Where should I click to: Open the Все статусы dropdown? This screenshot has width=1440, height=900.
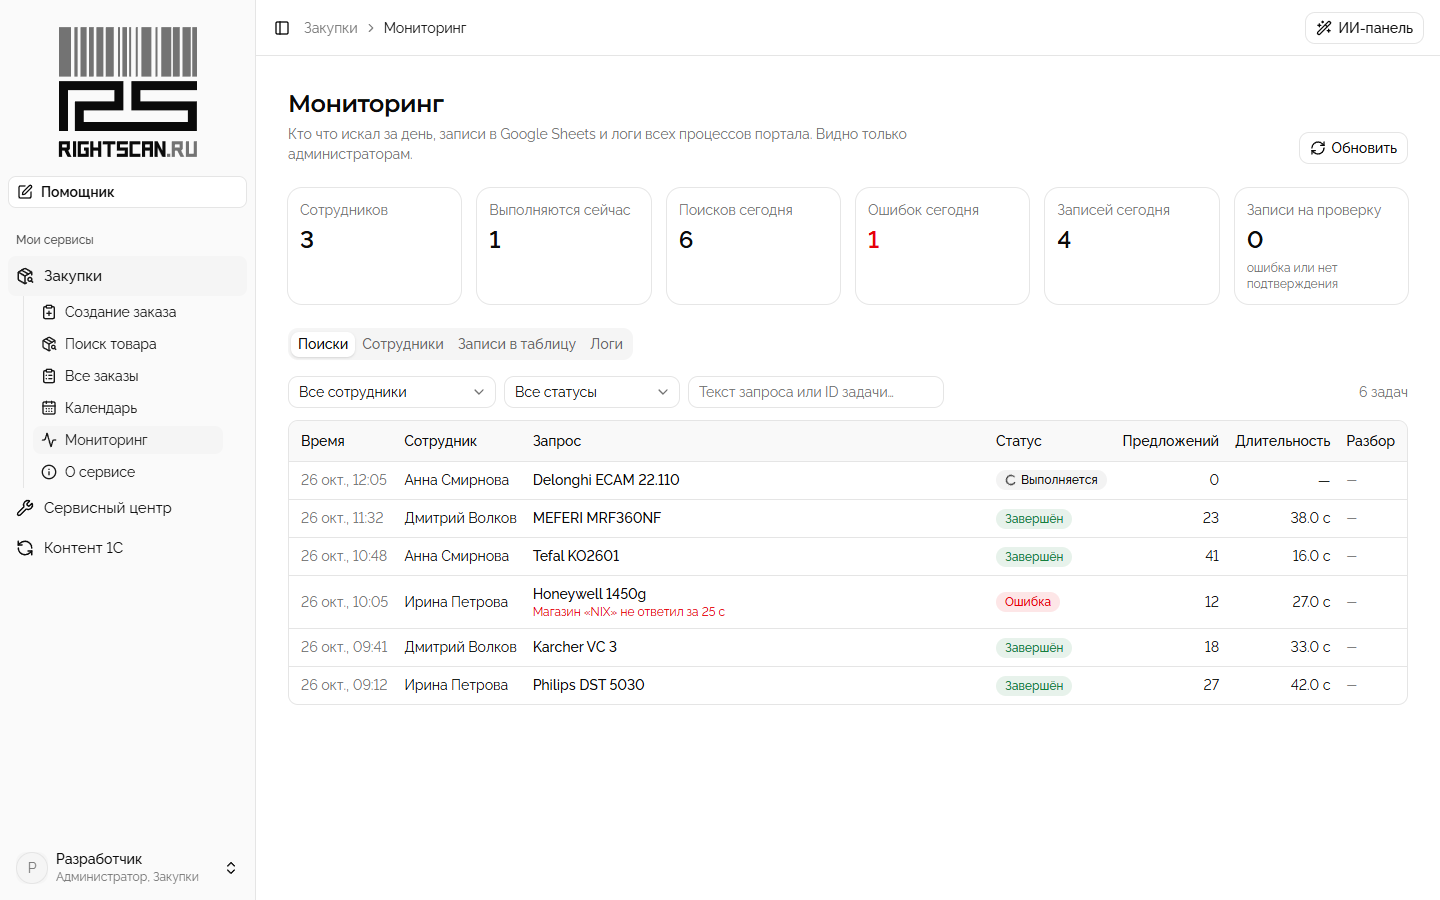(x=592, y=392)
